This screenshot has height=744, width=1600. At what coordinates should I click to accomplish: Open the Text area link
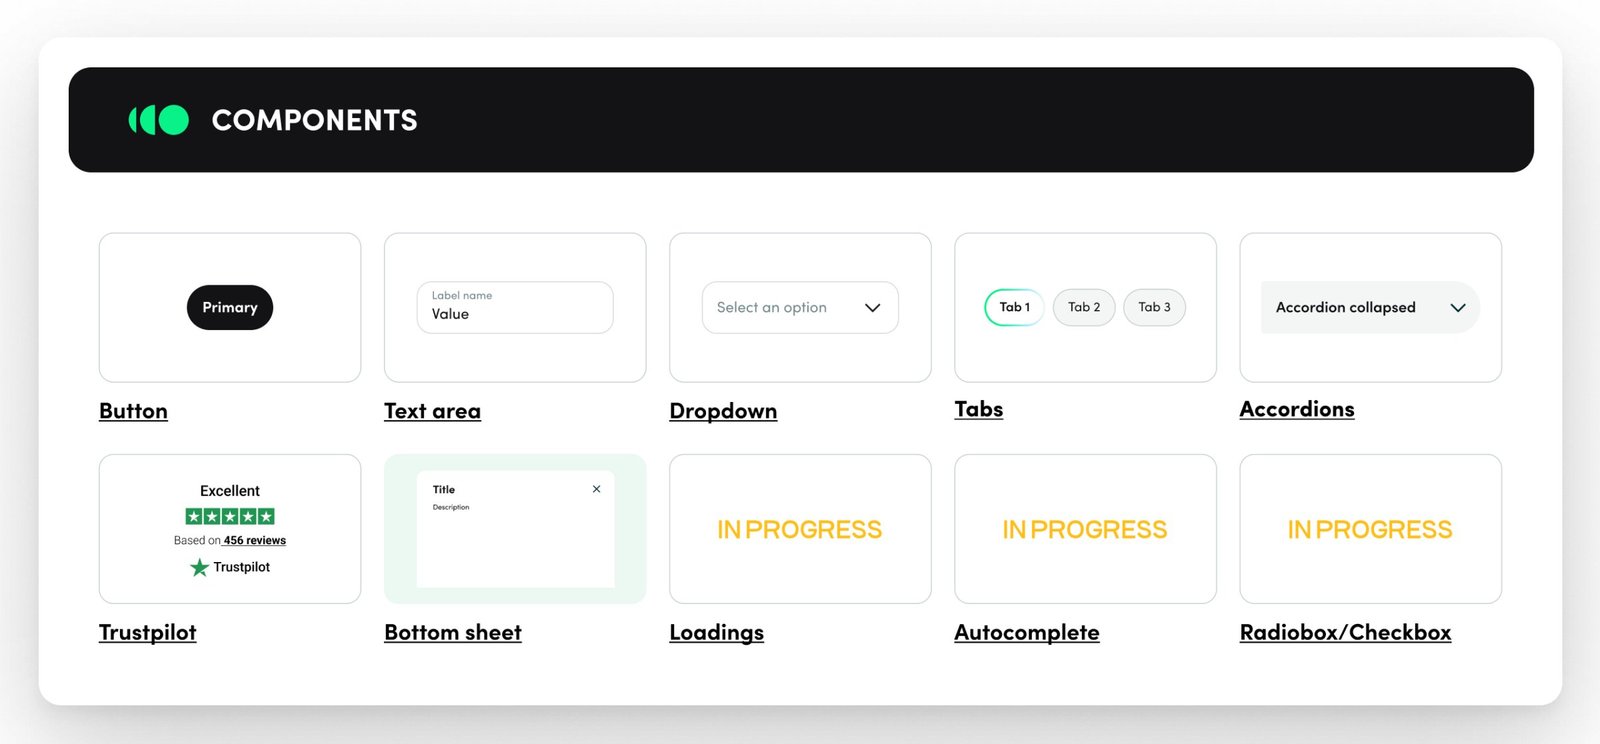pos(432,411)
